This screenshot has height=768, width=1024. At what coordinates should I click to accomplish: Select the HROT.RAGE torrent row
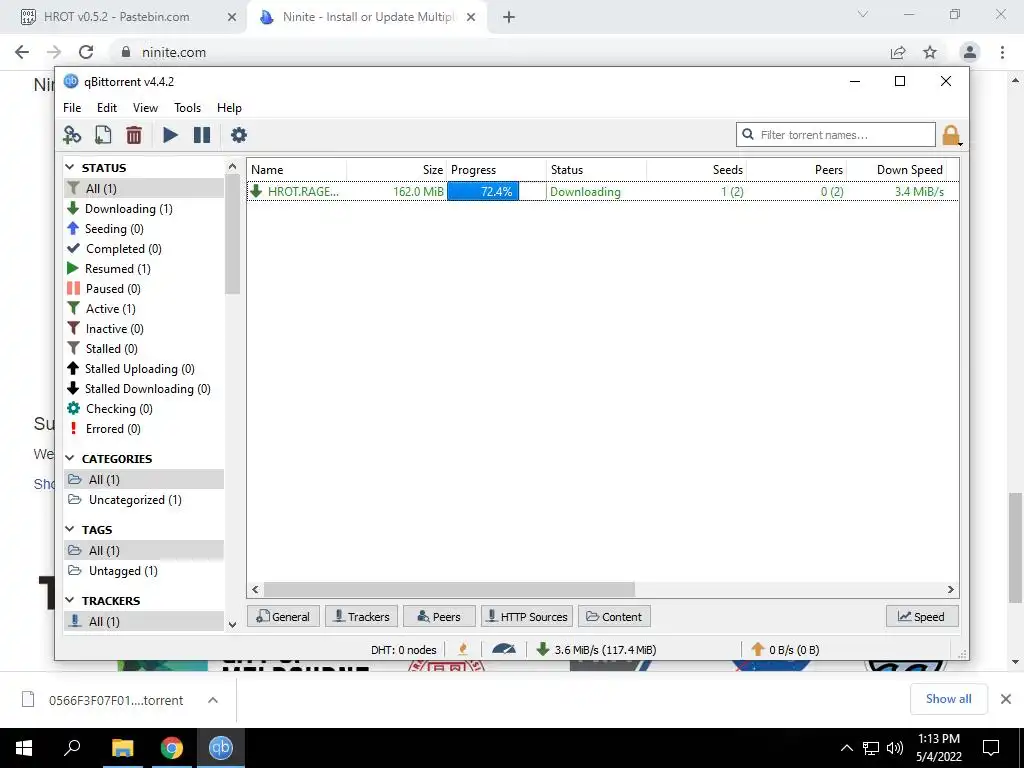click(602, 191)
